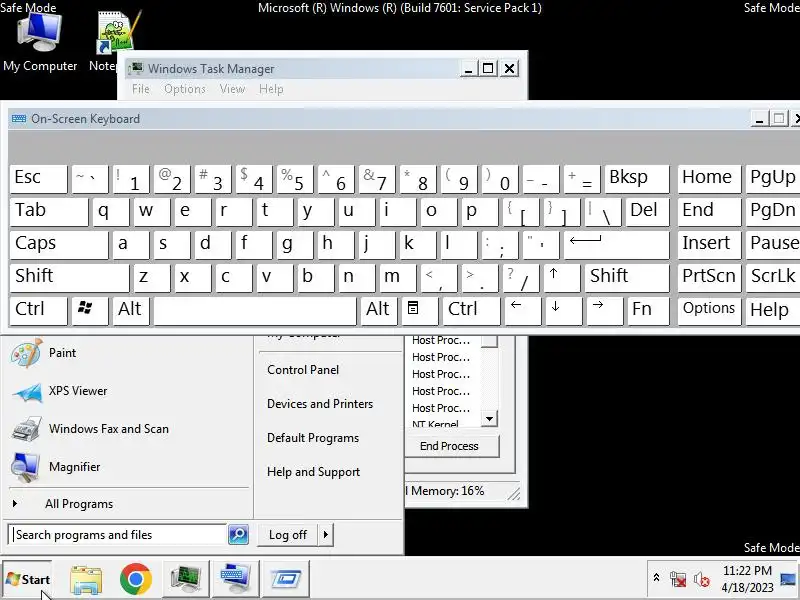Open the muted volume tray icon

702,579
